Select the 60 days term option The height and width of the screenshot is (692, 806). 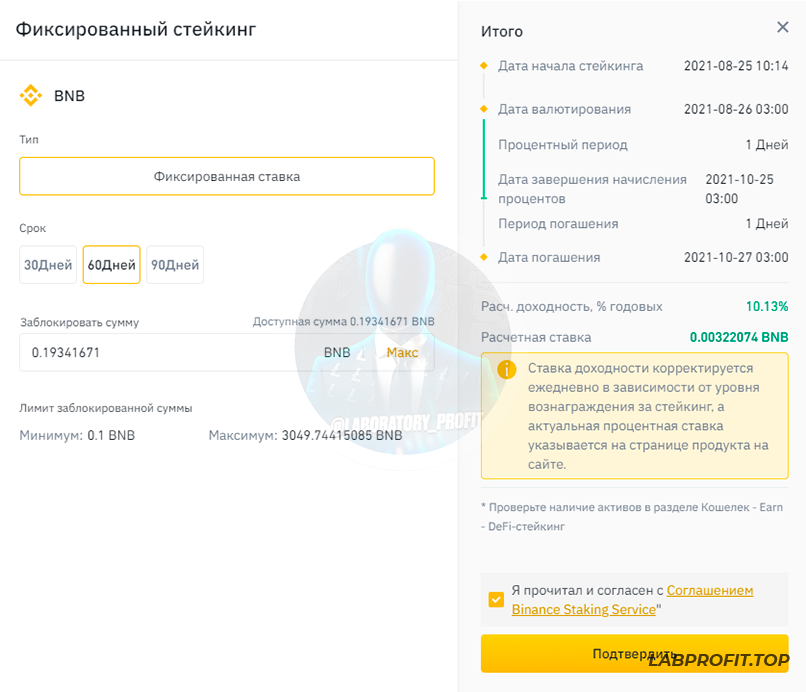pyautogui.click(x=111, y=265)
